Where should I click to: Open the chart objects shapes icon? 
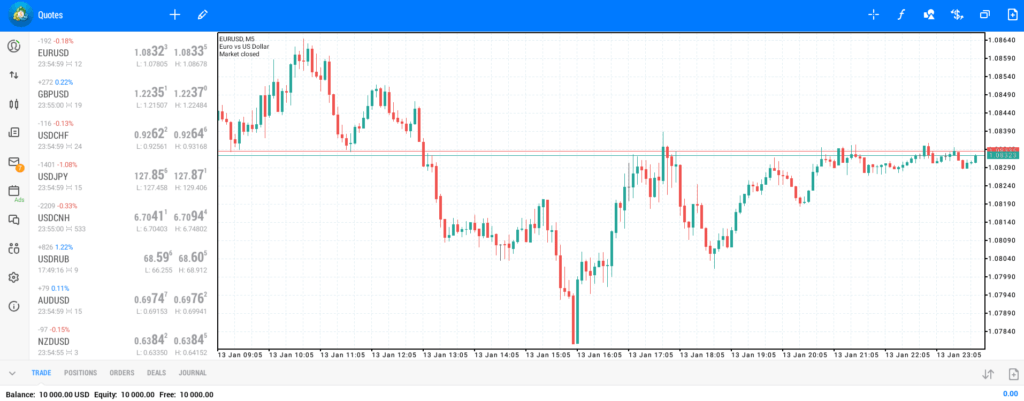tap(929, 14)
